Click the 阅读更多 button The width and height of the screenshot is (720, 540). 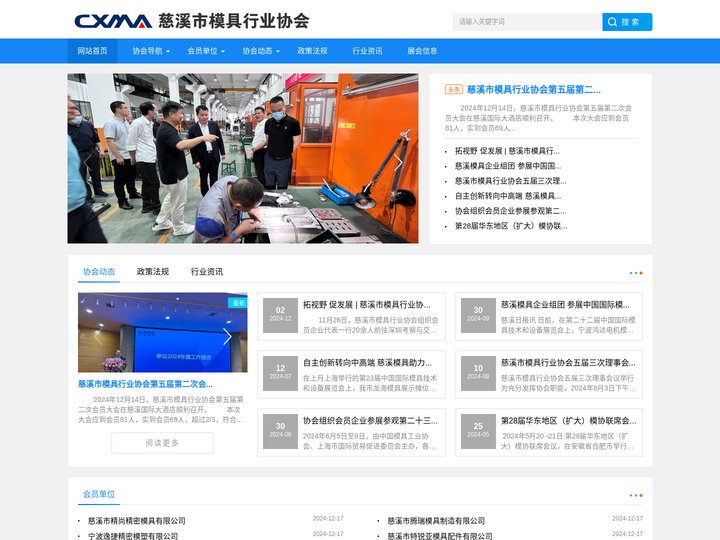163,443
